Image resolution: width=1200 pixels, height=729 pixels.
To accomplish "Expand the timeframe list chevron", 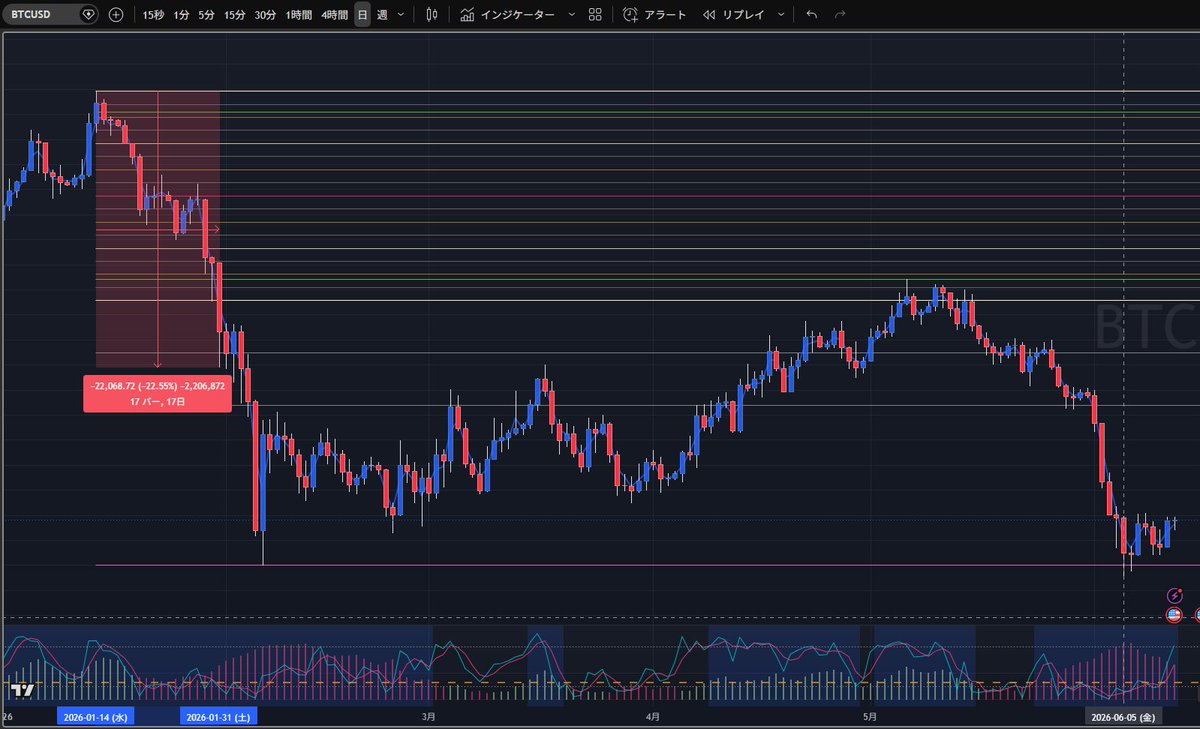I will (x=401, y=15).
